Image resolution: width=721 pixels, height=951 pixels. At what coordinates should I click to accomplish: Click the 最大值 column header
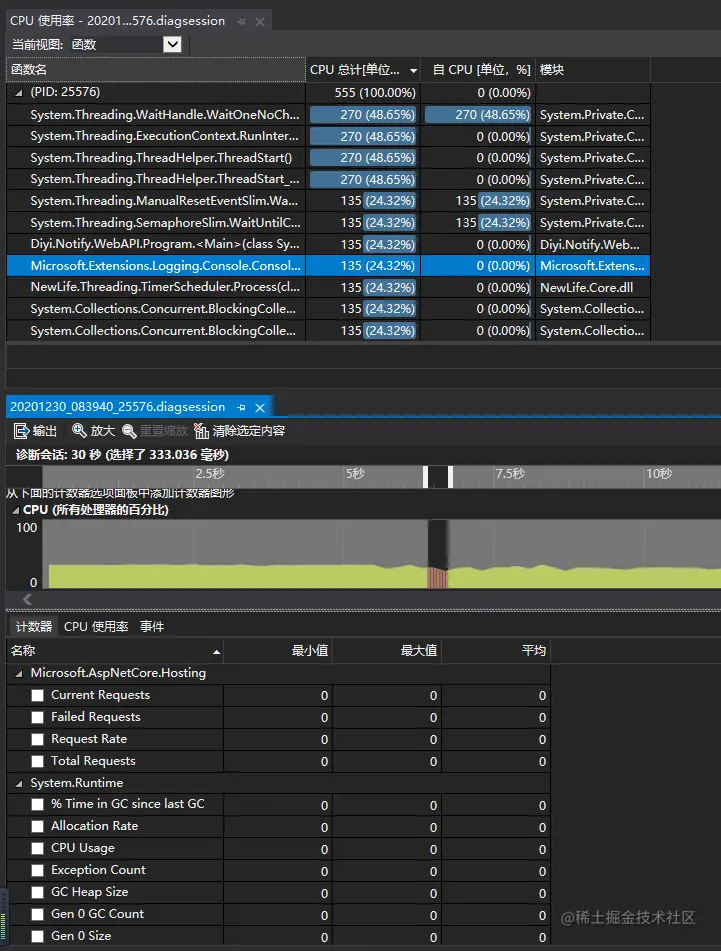(387, 651)
